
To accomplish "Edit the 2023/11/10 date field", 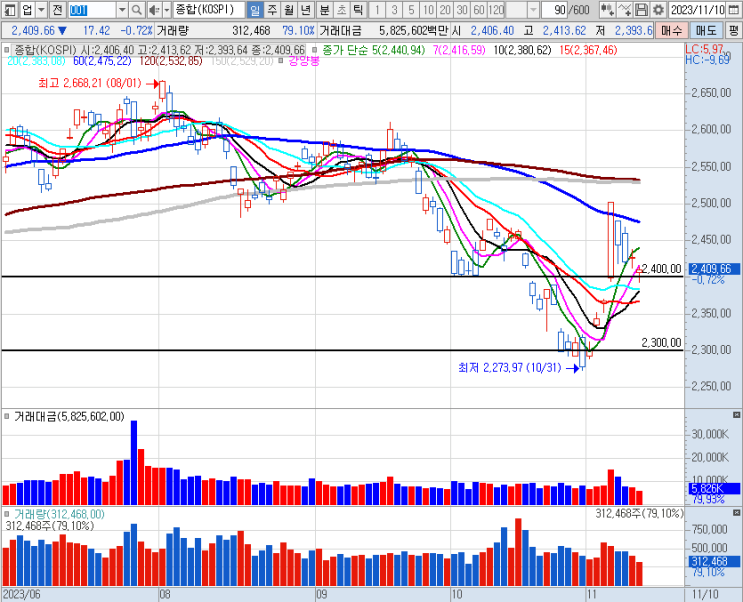I will (697, 9).
